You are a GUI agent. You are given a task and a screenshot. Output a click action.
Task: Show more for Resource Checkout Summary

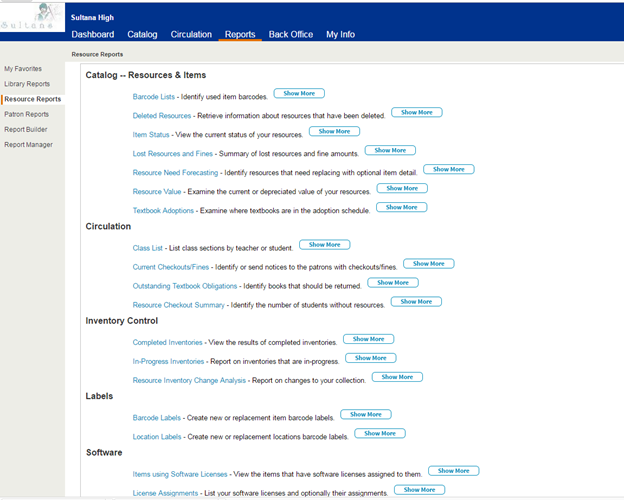[x=416, y=302]
